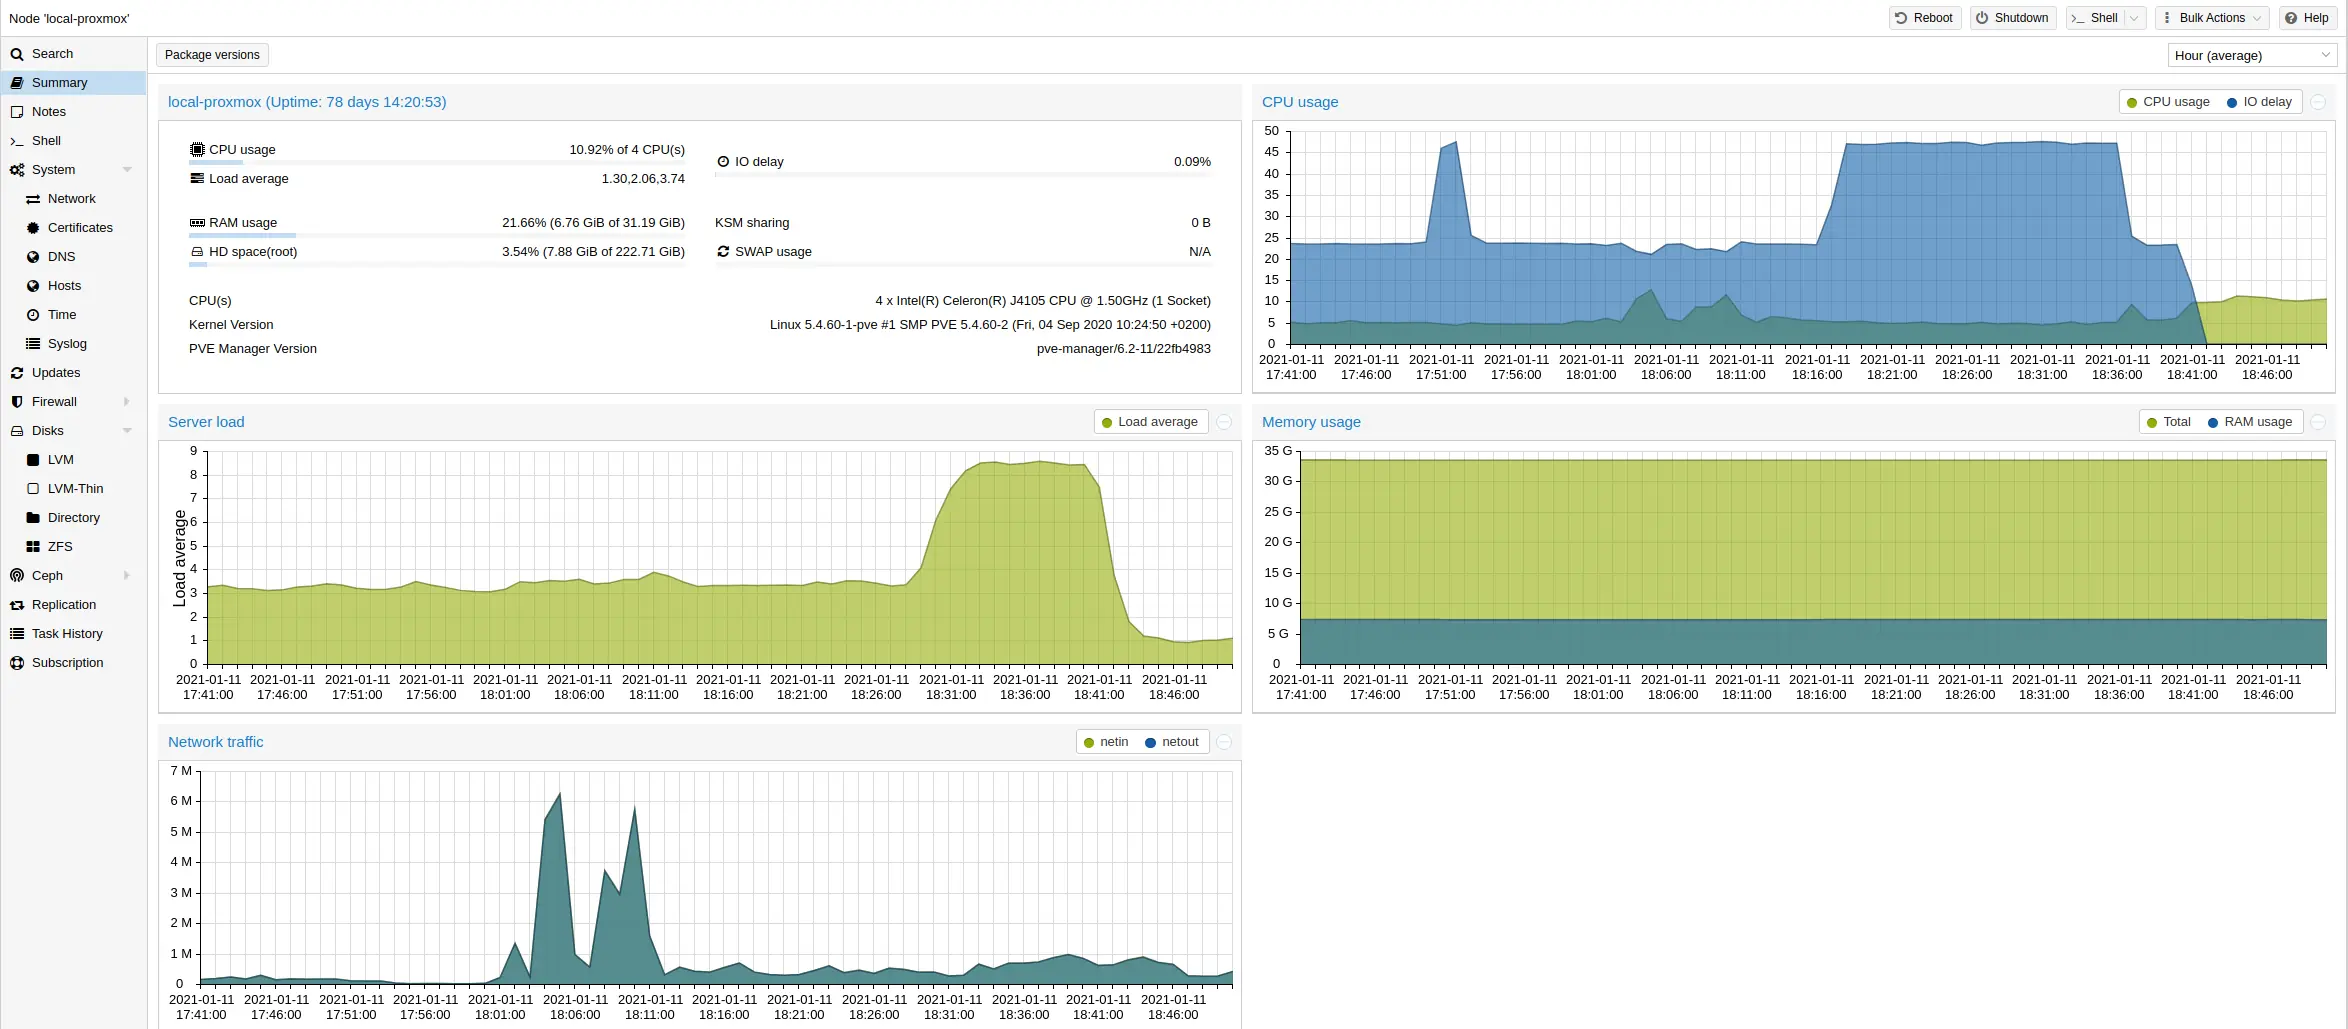Image resolution: width=2348 pixels, height=1029 pixels.
Task: Click the Network arrows icon
Action: (x=33, y=199)
